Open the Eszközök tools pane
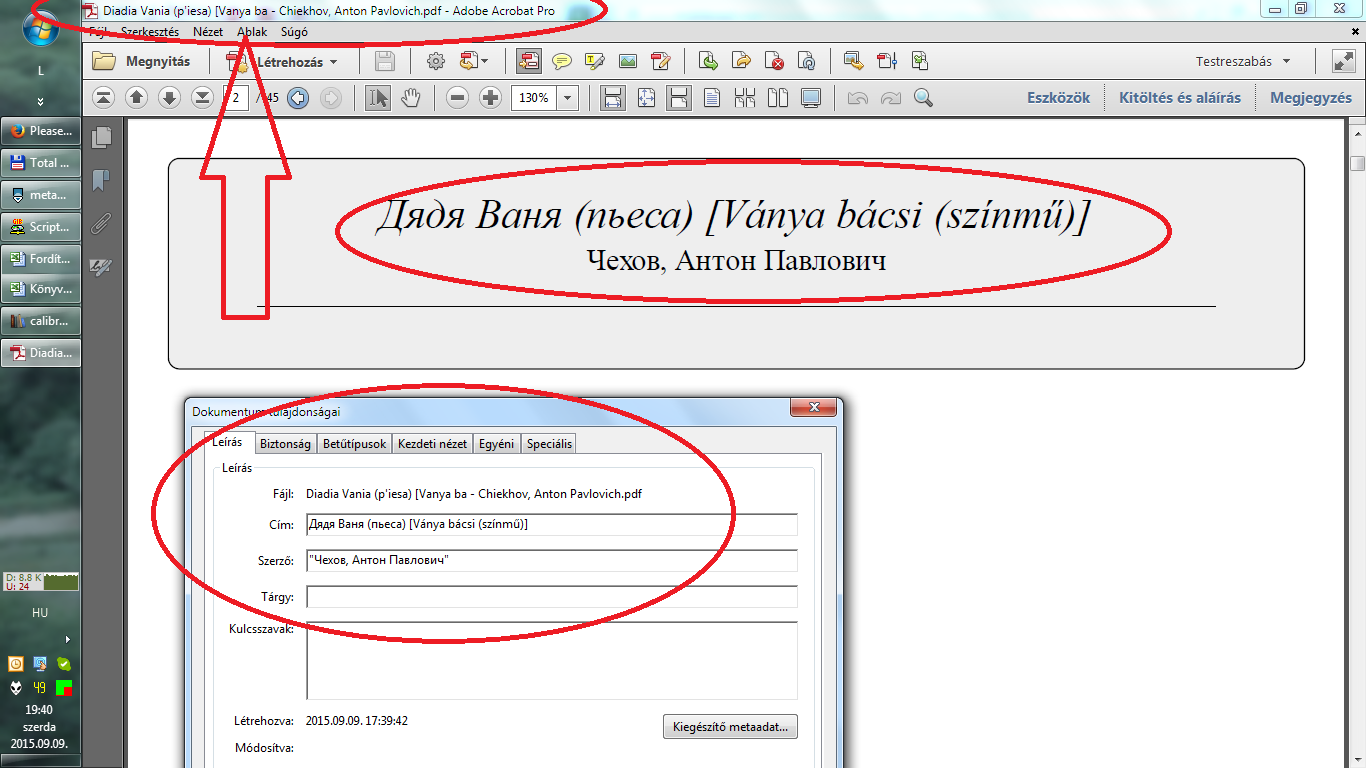The height and width of the screenshot is (768, 1366). click(1059, 98)
